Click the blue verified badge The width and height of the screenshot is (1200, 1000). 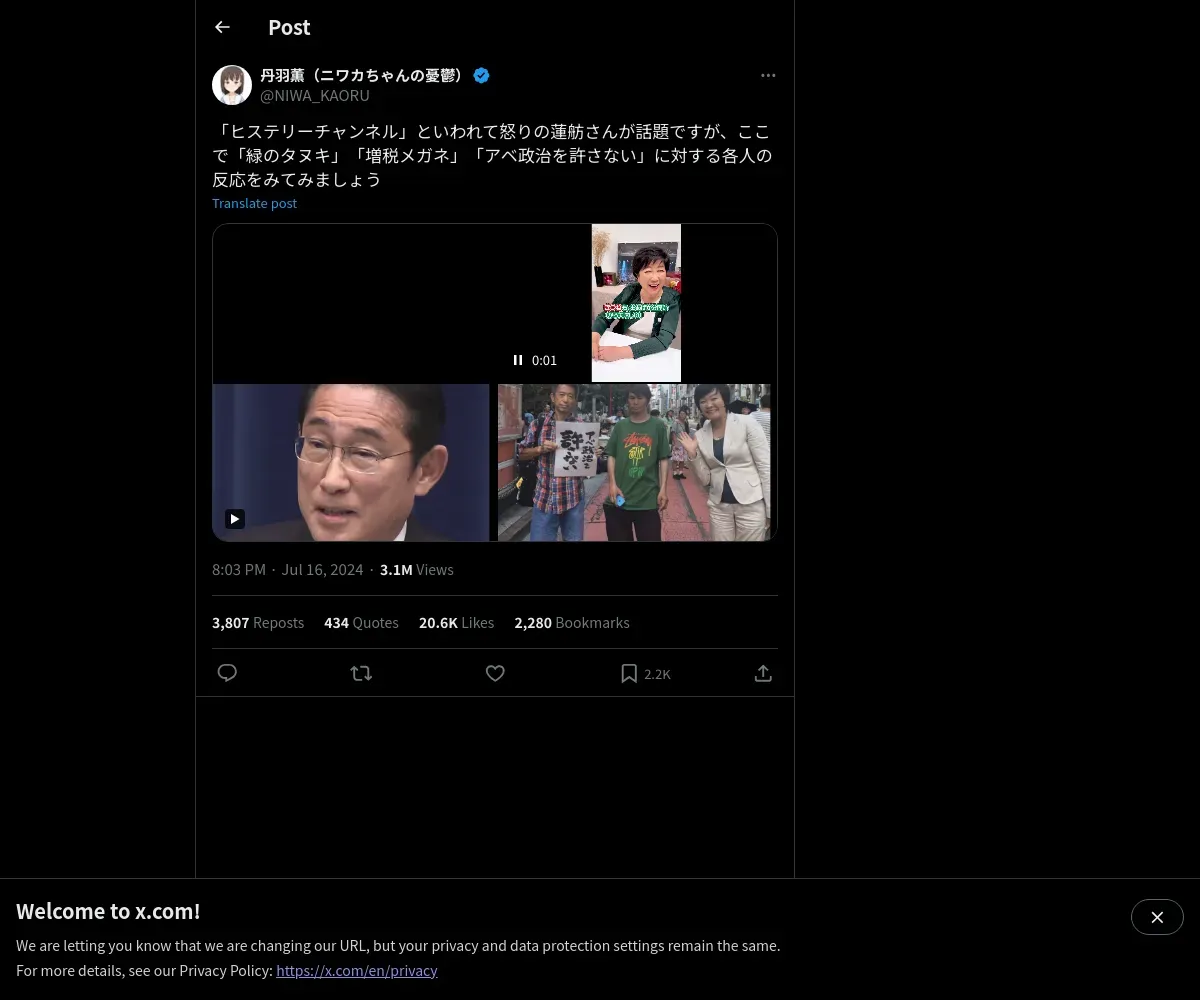click(x=481, y=75)
